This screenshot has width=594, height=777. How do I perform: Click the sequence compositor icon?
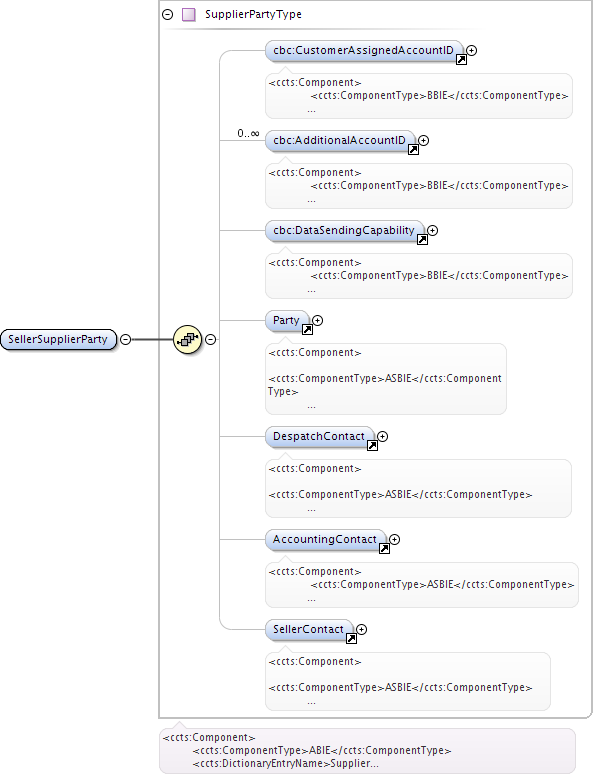coord(187,339)
